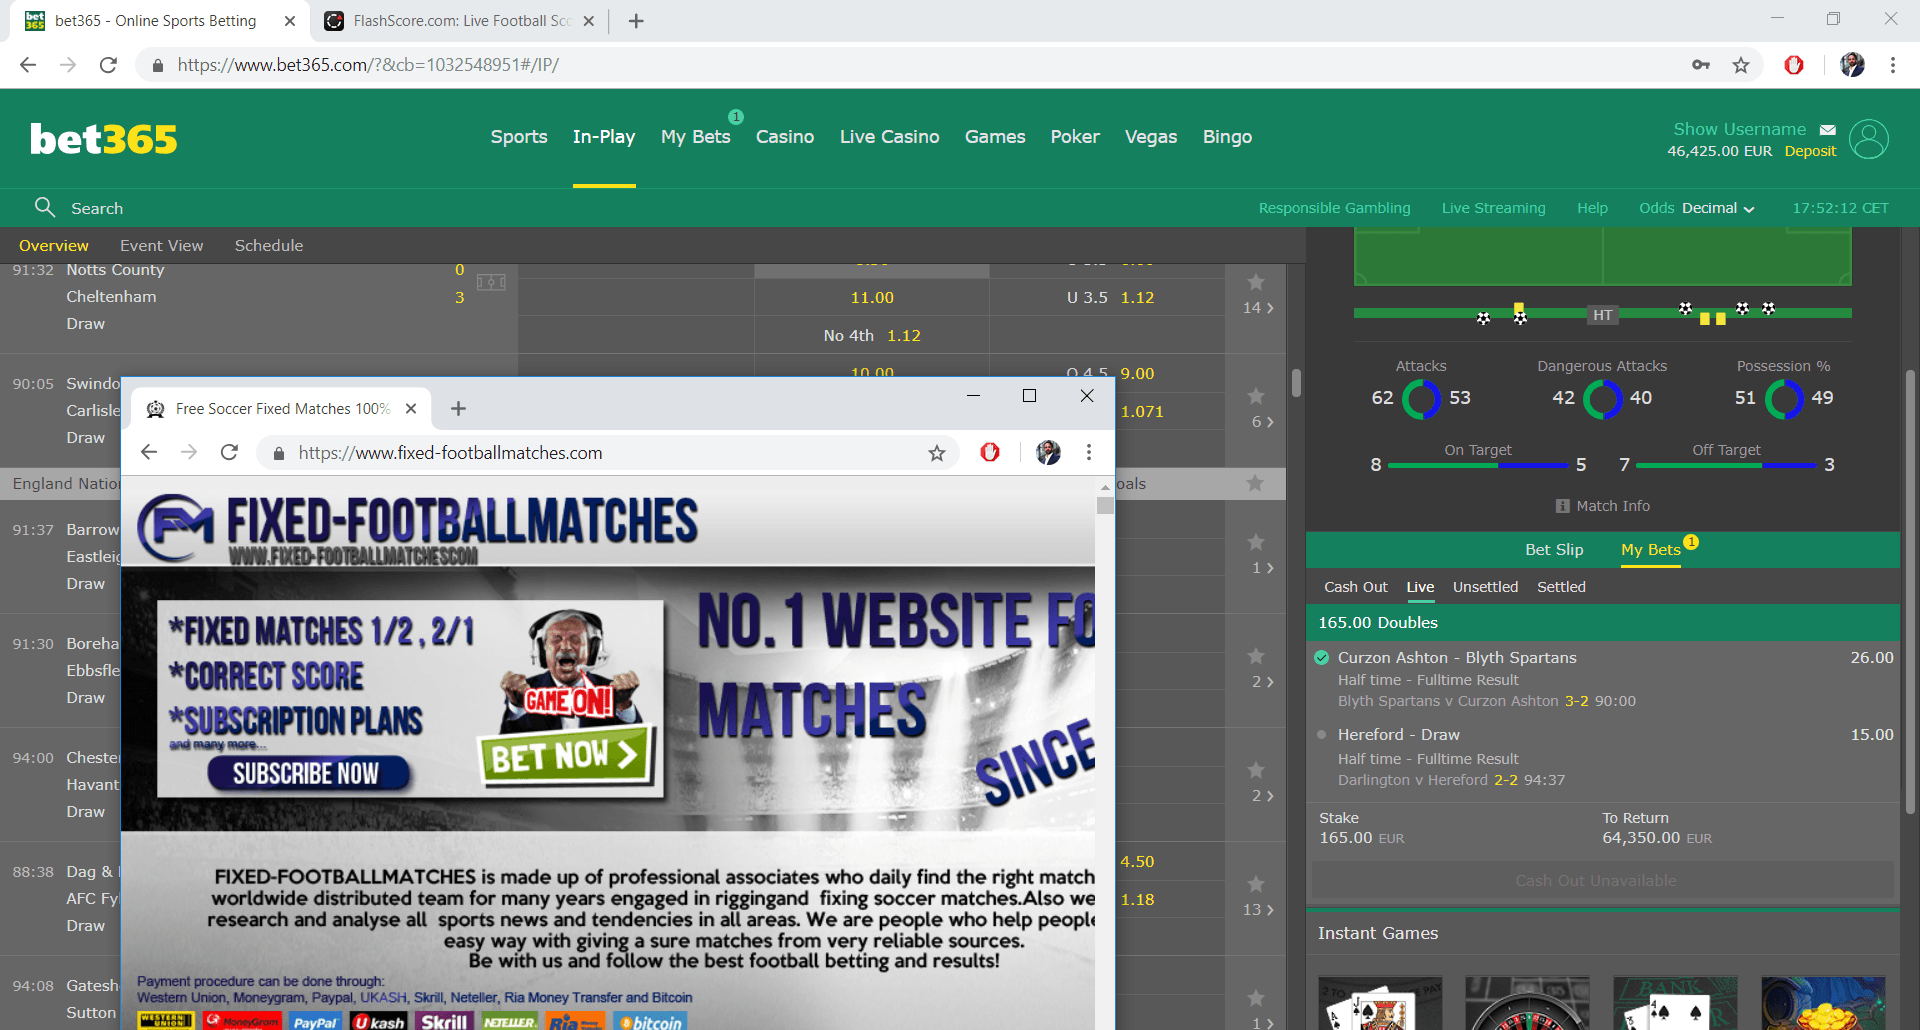Switch to Event View tab

[x=162, y=246]
